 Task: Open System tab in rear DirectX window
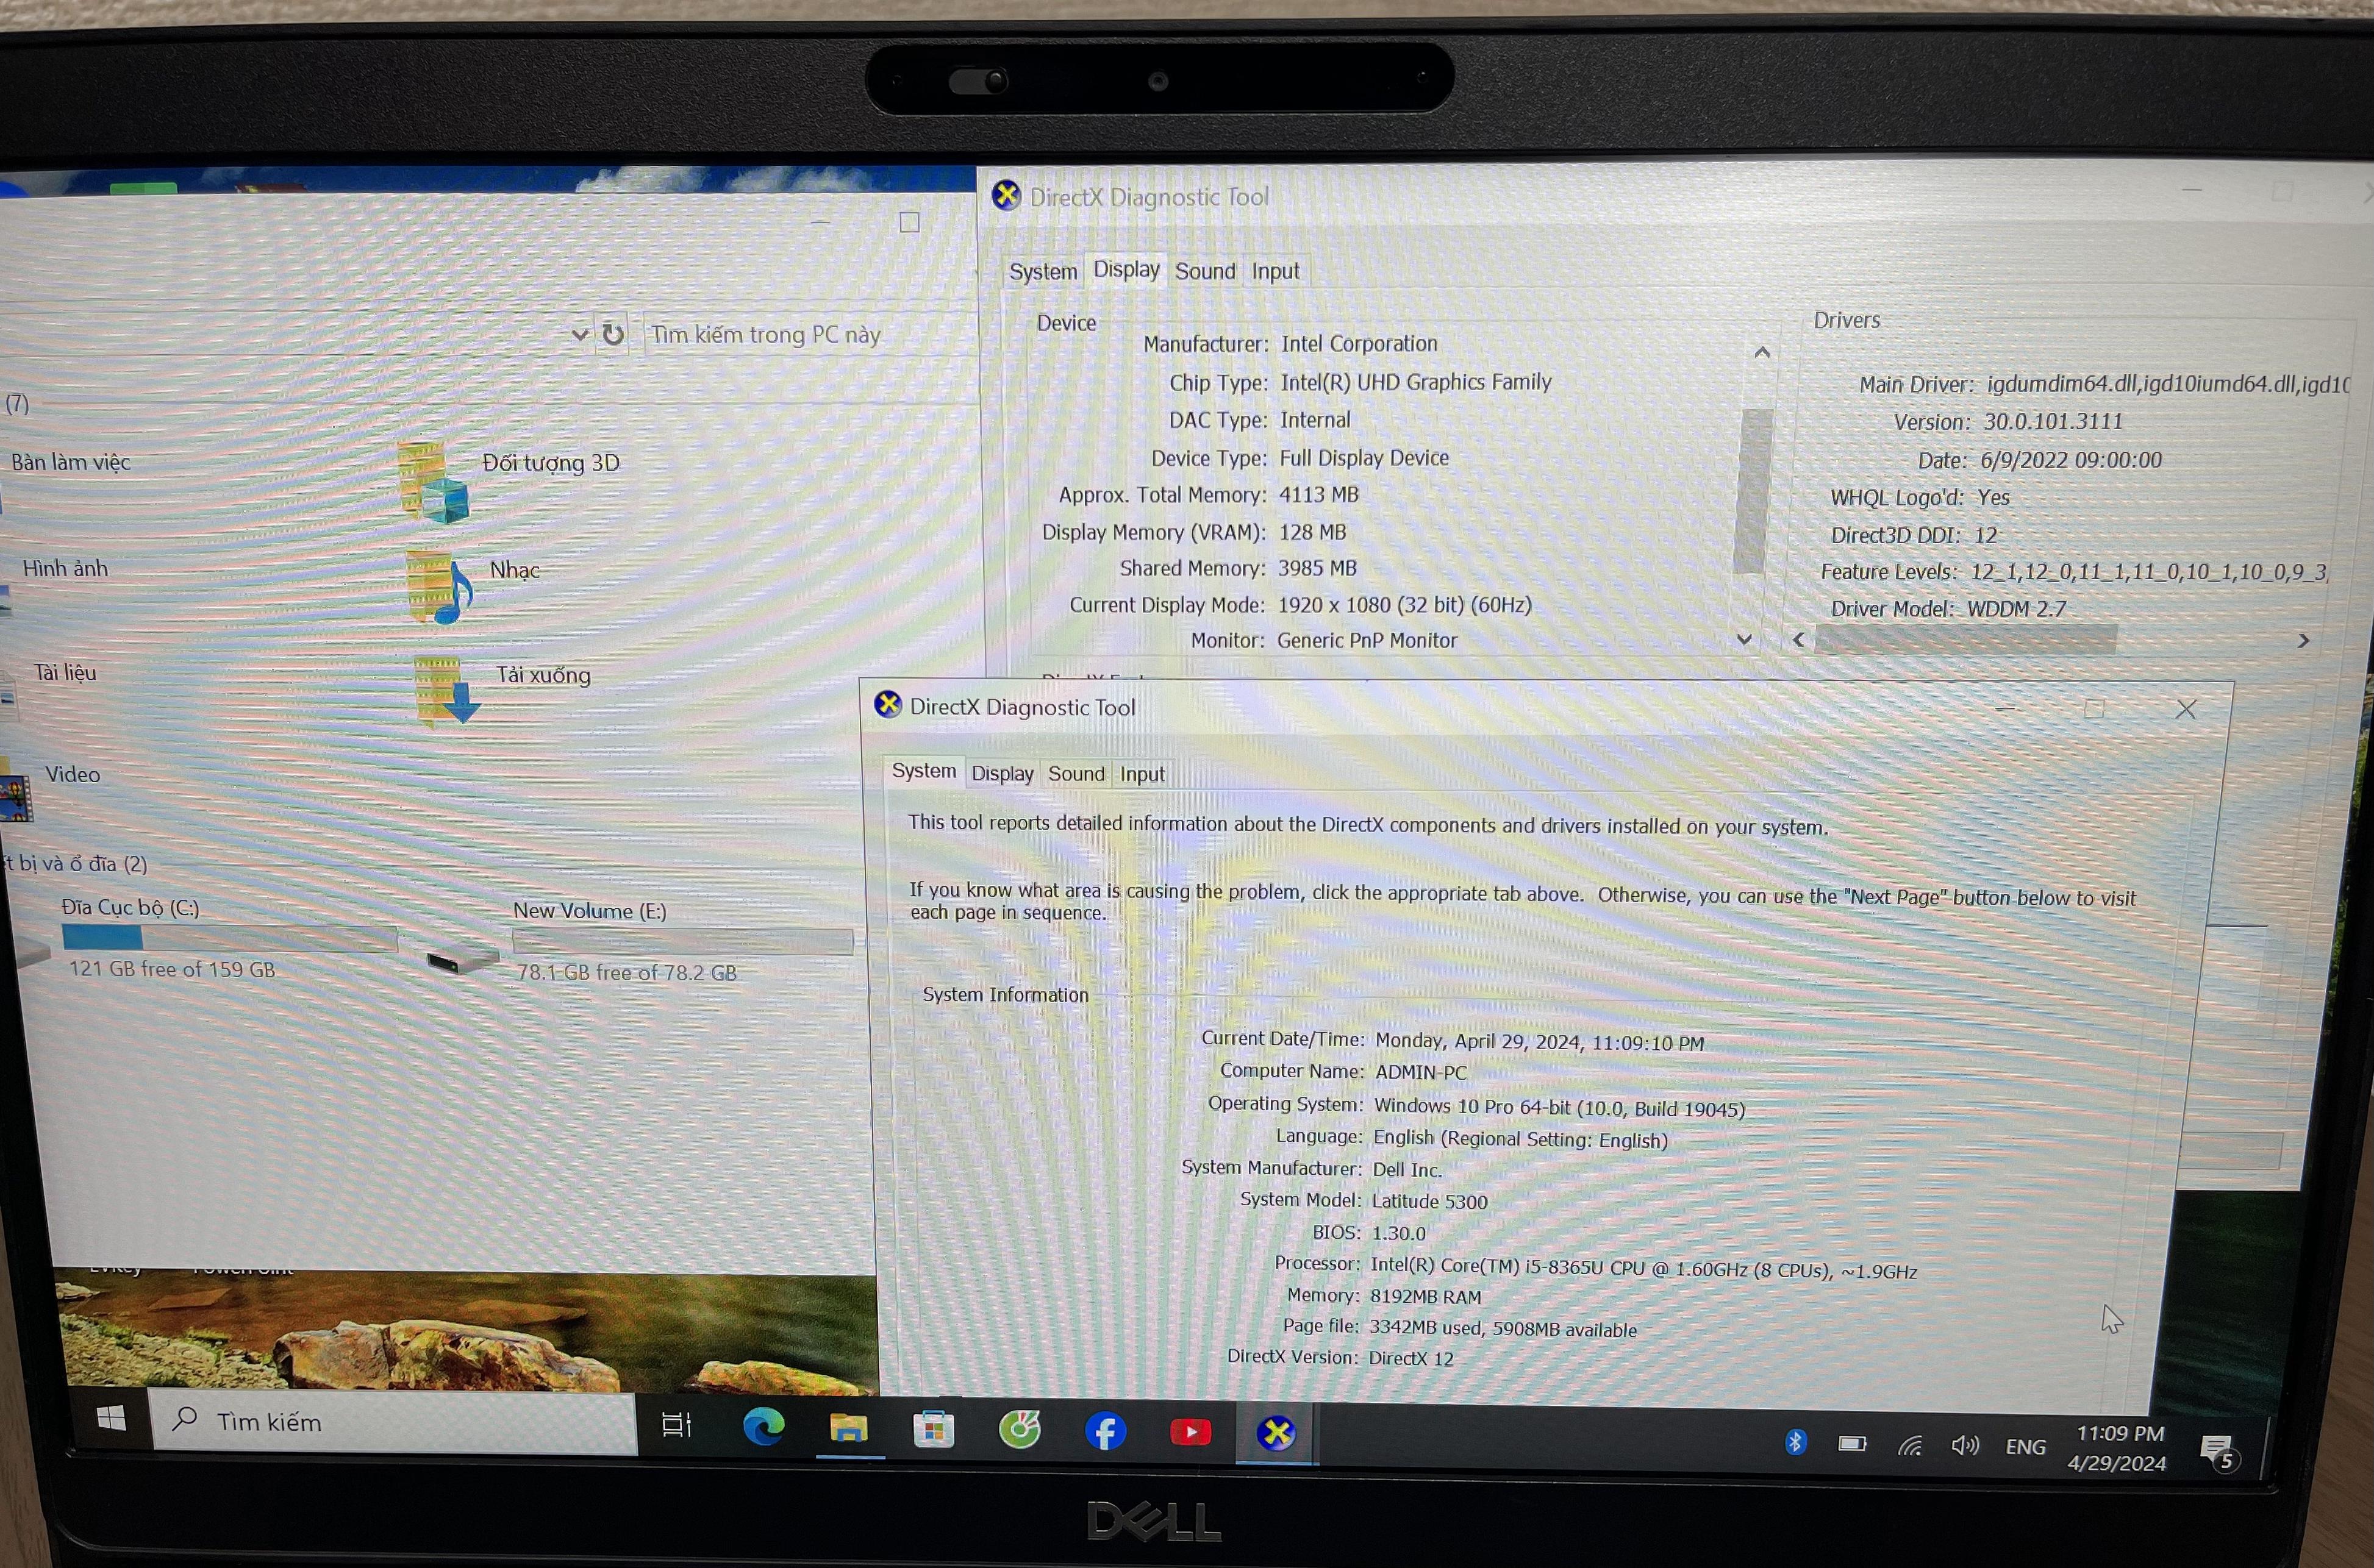(1043, 271)
